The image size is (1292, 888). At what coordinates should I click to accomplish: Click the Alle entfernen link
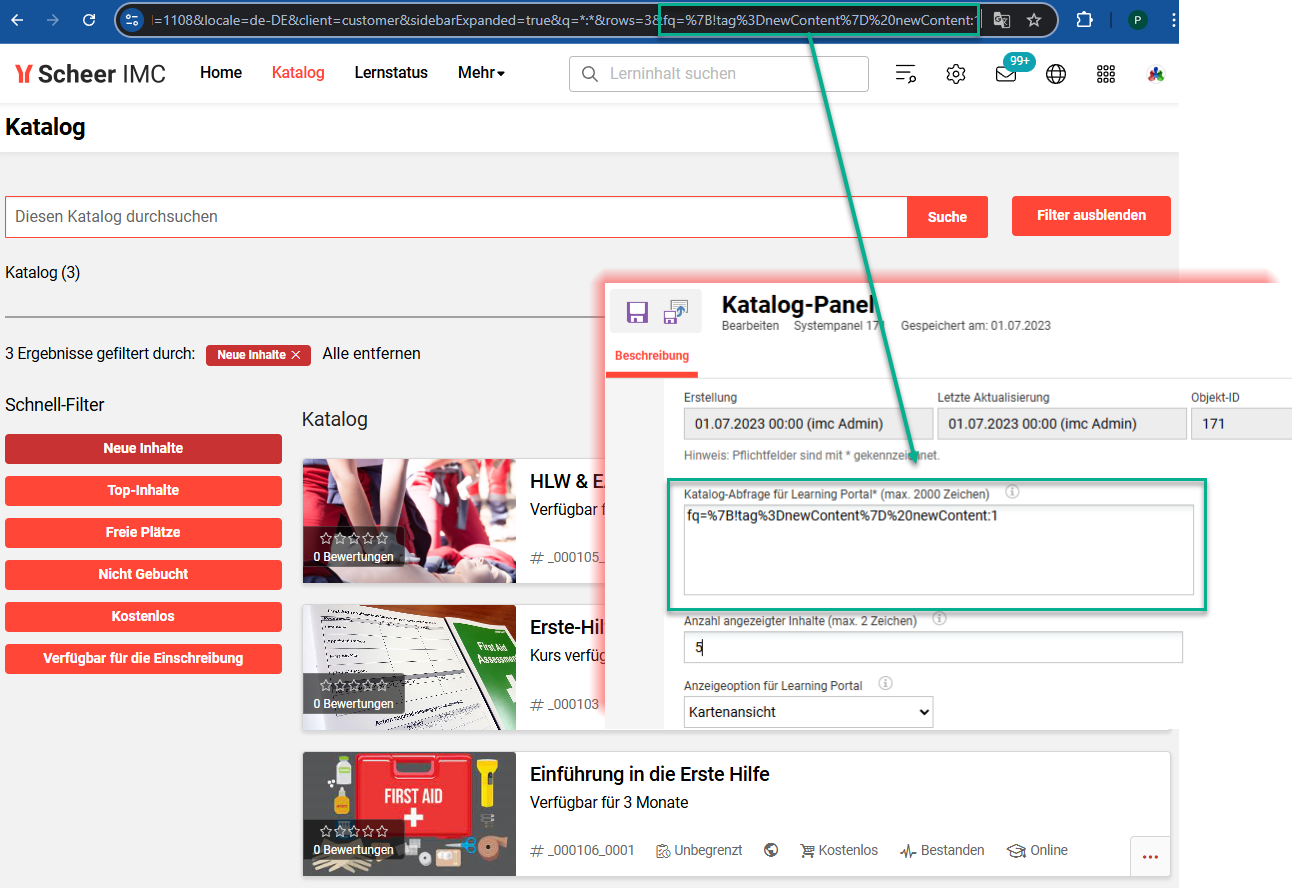(371, 354)
